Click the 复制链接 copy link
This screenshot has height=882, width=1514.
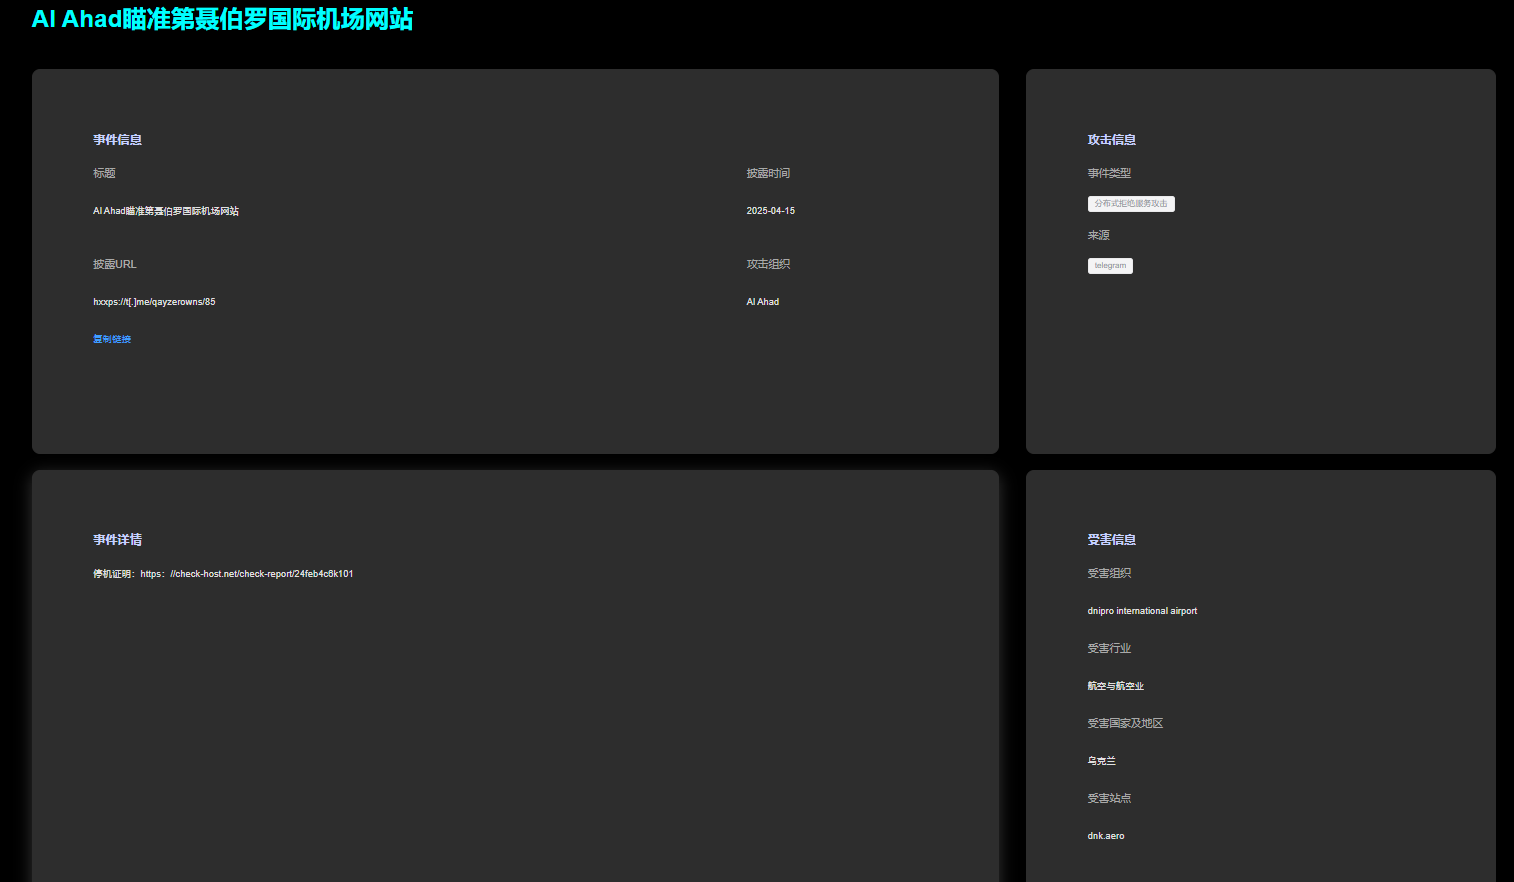pos(112,339)
